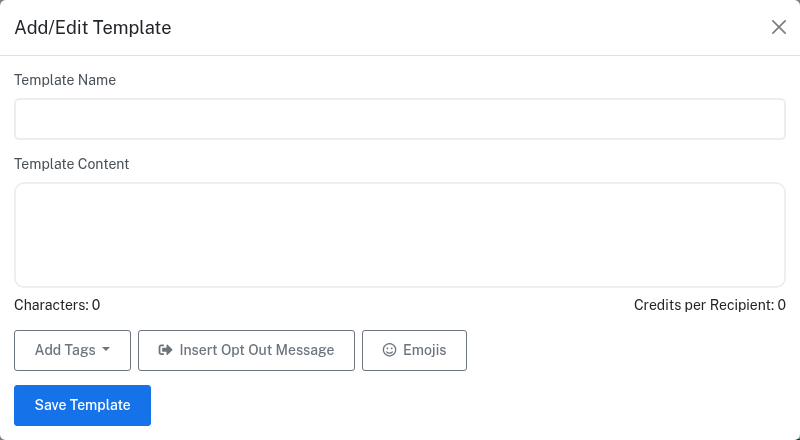800x440 pixels.
Task: Click the 'Save Template' button label text
Action: pos(82,405)
